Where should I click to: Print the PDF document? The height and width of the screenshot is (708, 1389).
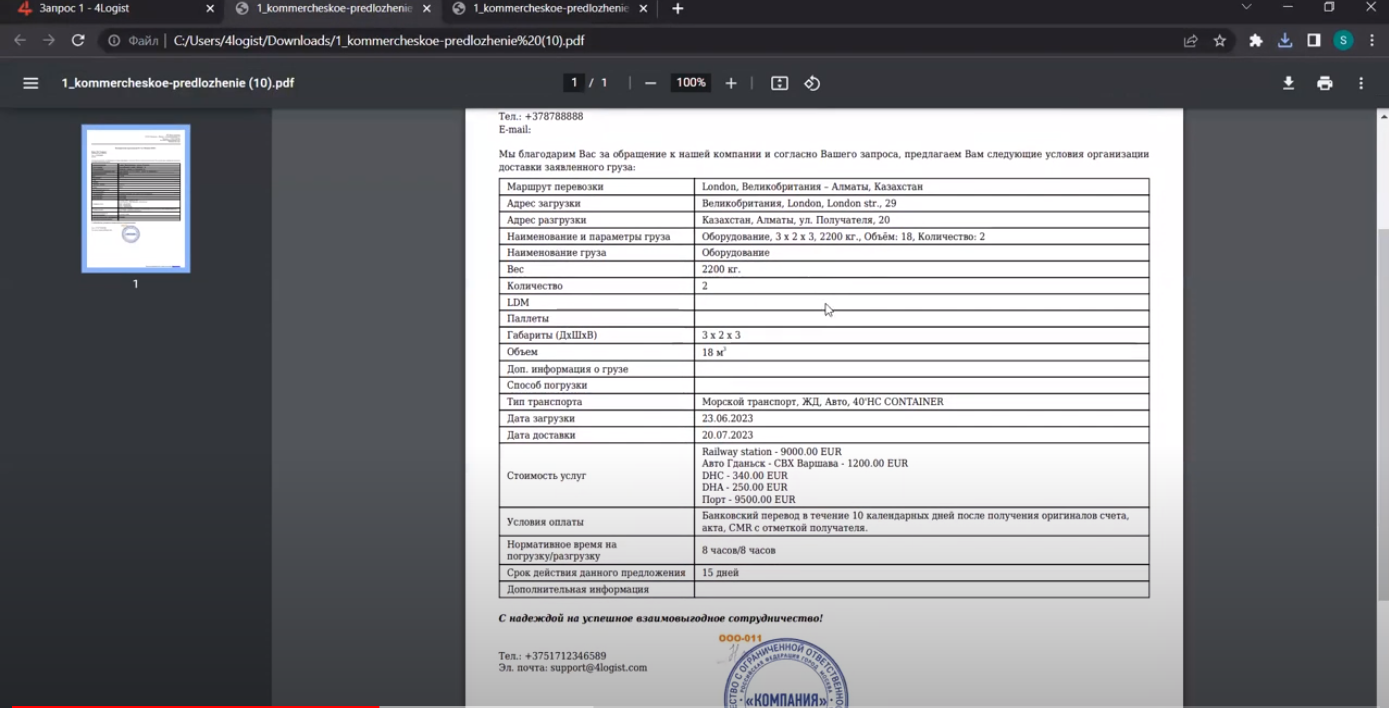(1325, 83)
